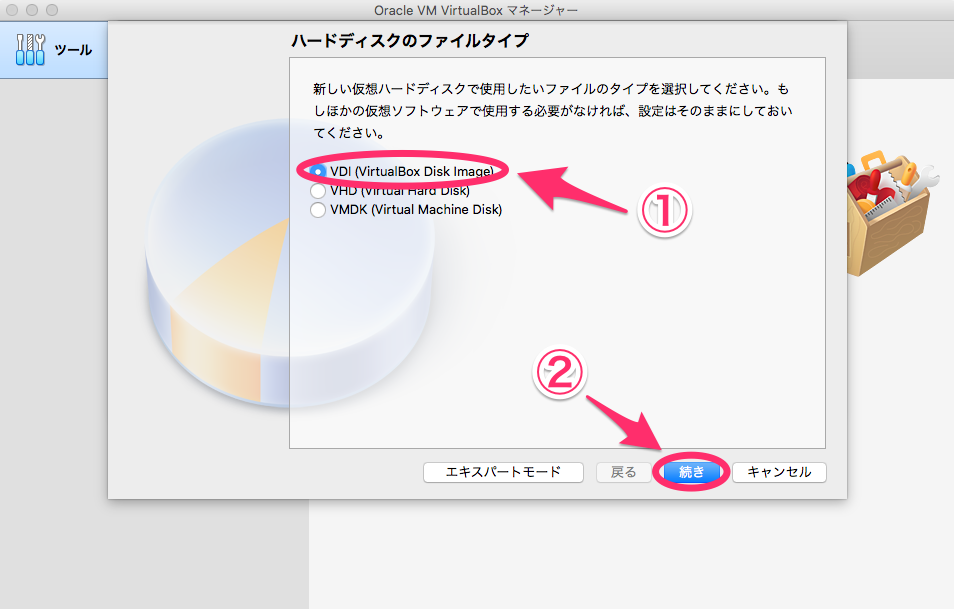Screen dimensions: 954x609
Task: Click the disabled 戻る button
Action: click(624, 472)
